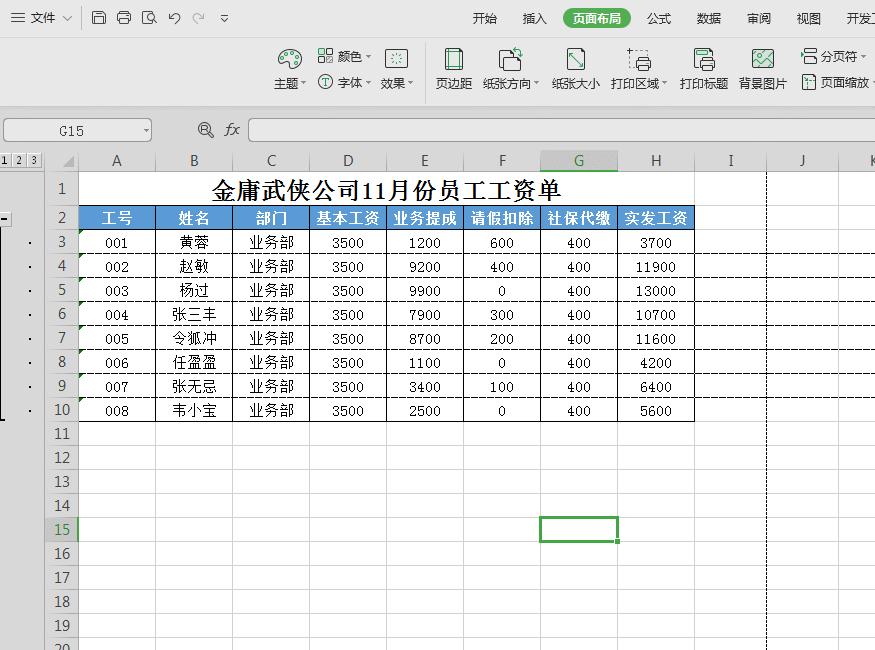This screenshot has height=650, width=875.
Task: Select column H header
Action: coord(656,161)
